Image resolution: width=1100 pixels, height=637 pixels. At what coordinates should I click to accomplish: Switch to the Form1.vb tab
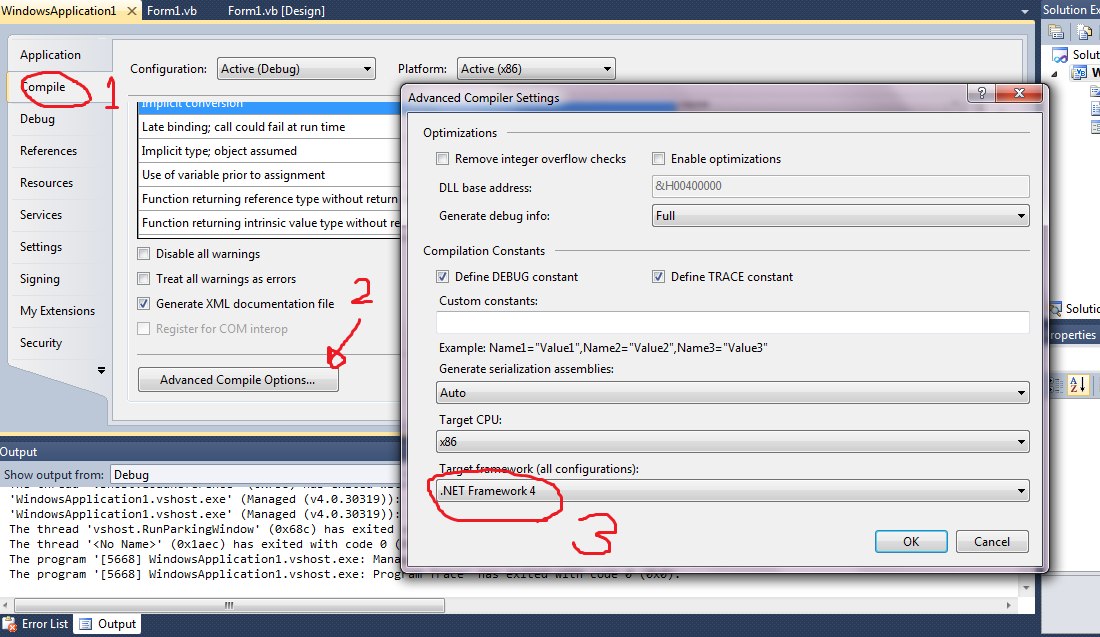[172, 11]
